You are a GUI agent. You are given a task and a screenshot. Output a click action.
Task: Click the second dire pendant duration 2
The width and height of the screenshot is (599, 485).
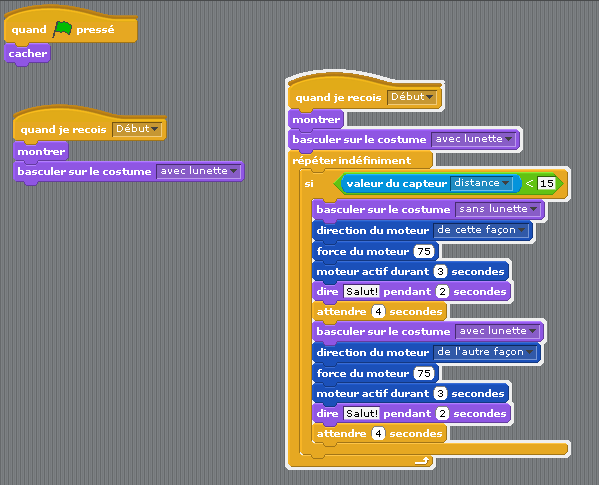pyautogui.click(x=442, y=413)
